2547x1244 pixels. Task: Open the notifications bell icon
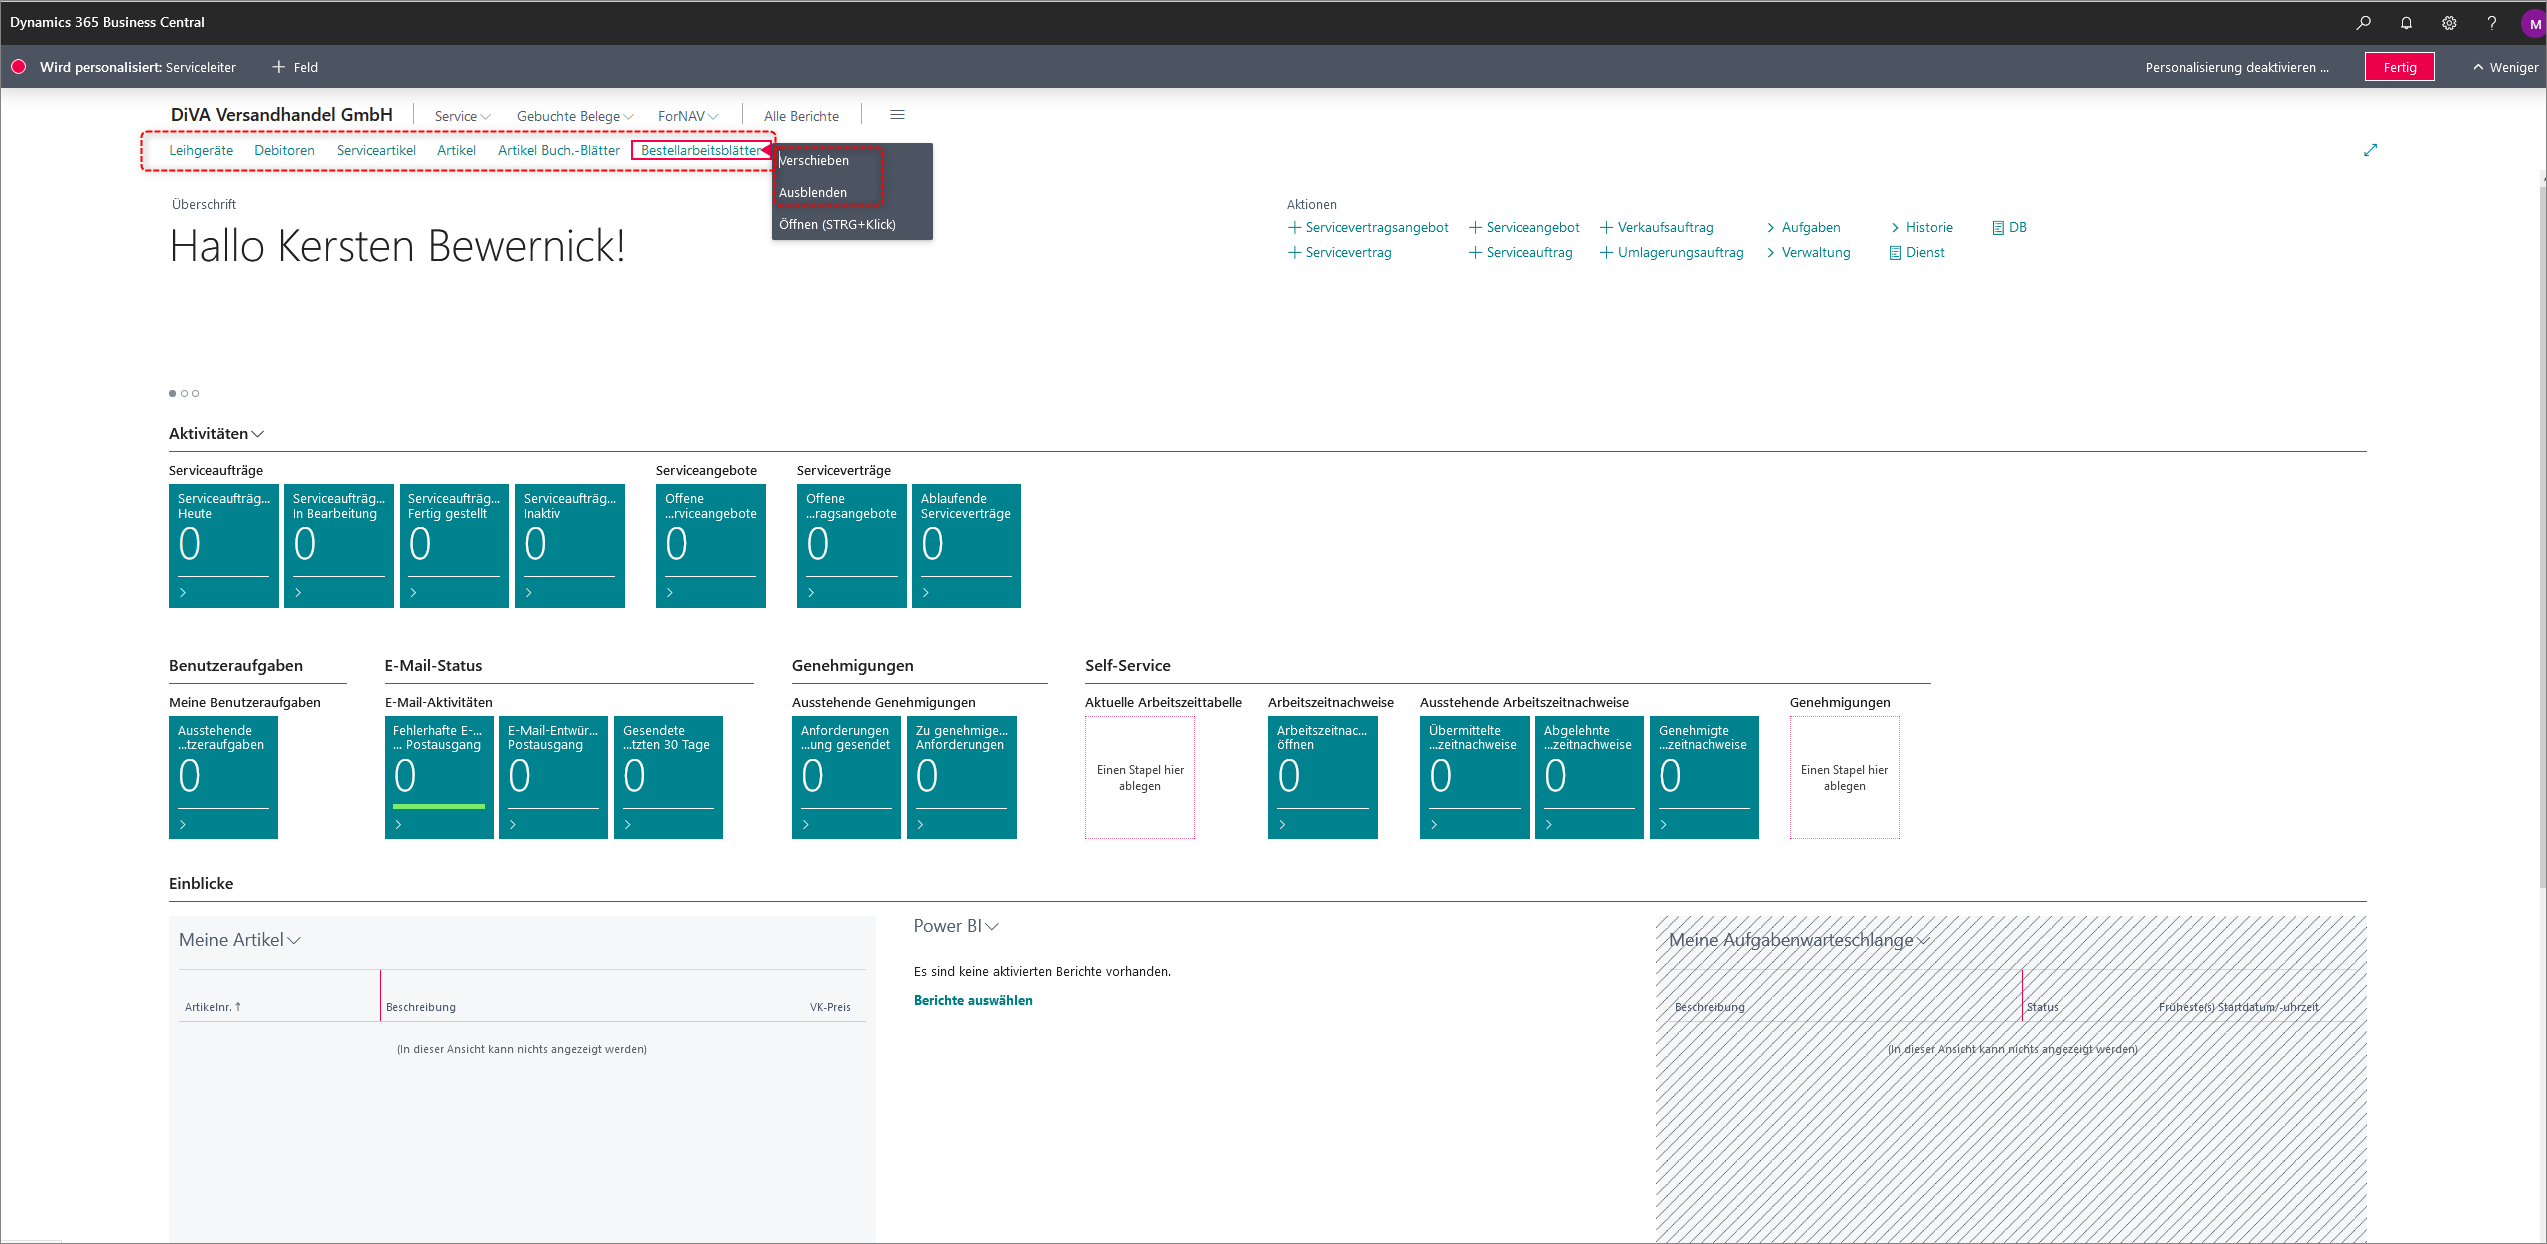[2406, 23]
